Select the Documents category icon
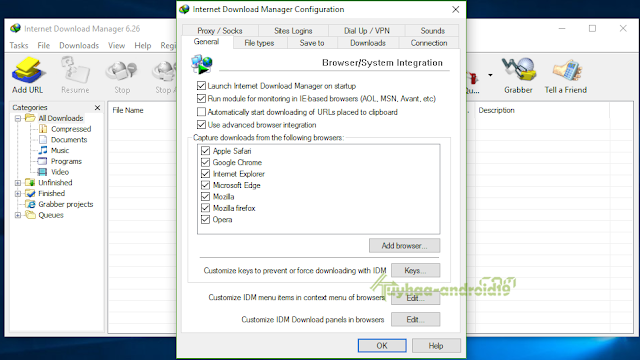Image resolution: width=640 pixels, height=360 pixels. pos(43,140)
